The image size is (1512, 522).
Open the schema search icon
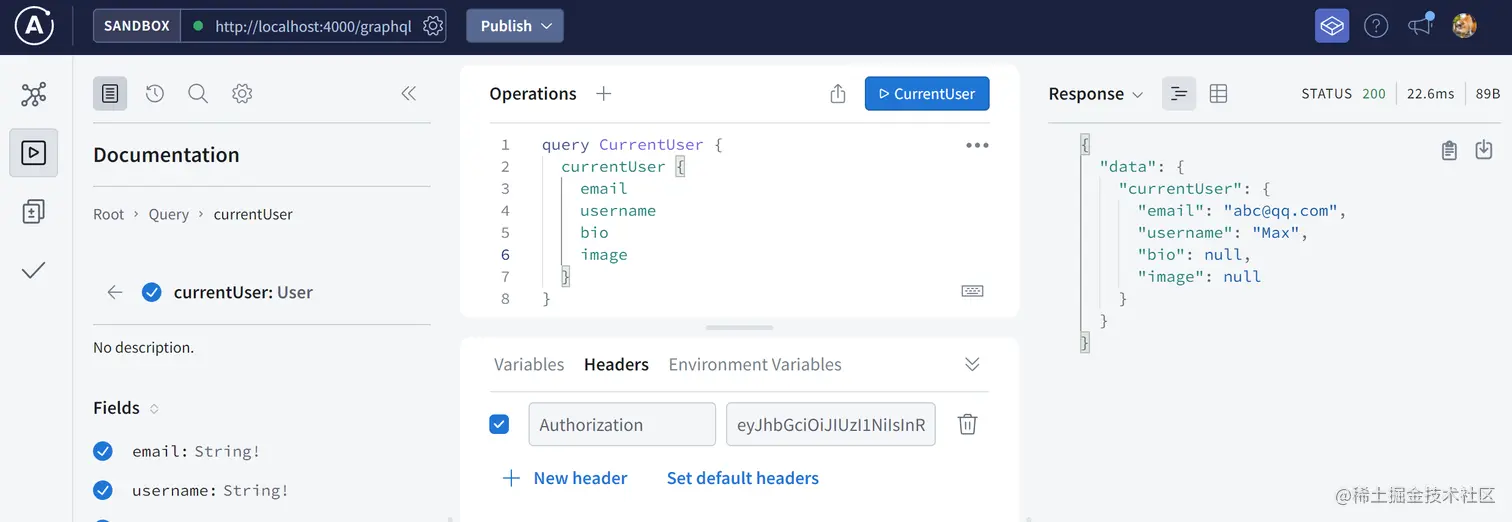point(198,94)
